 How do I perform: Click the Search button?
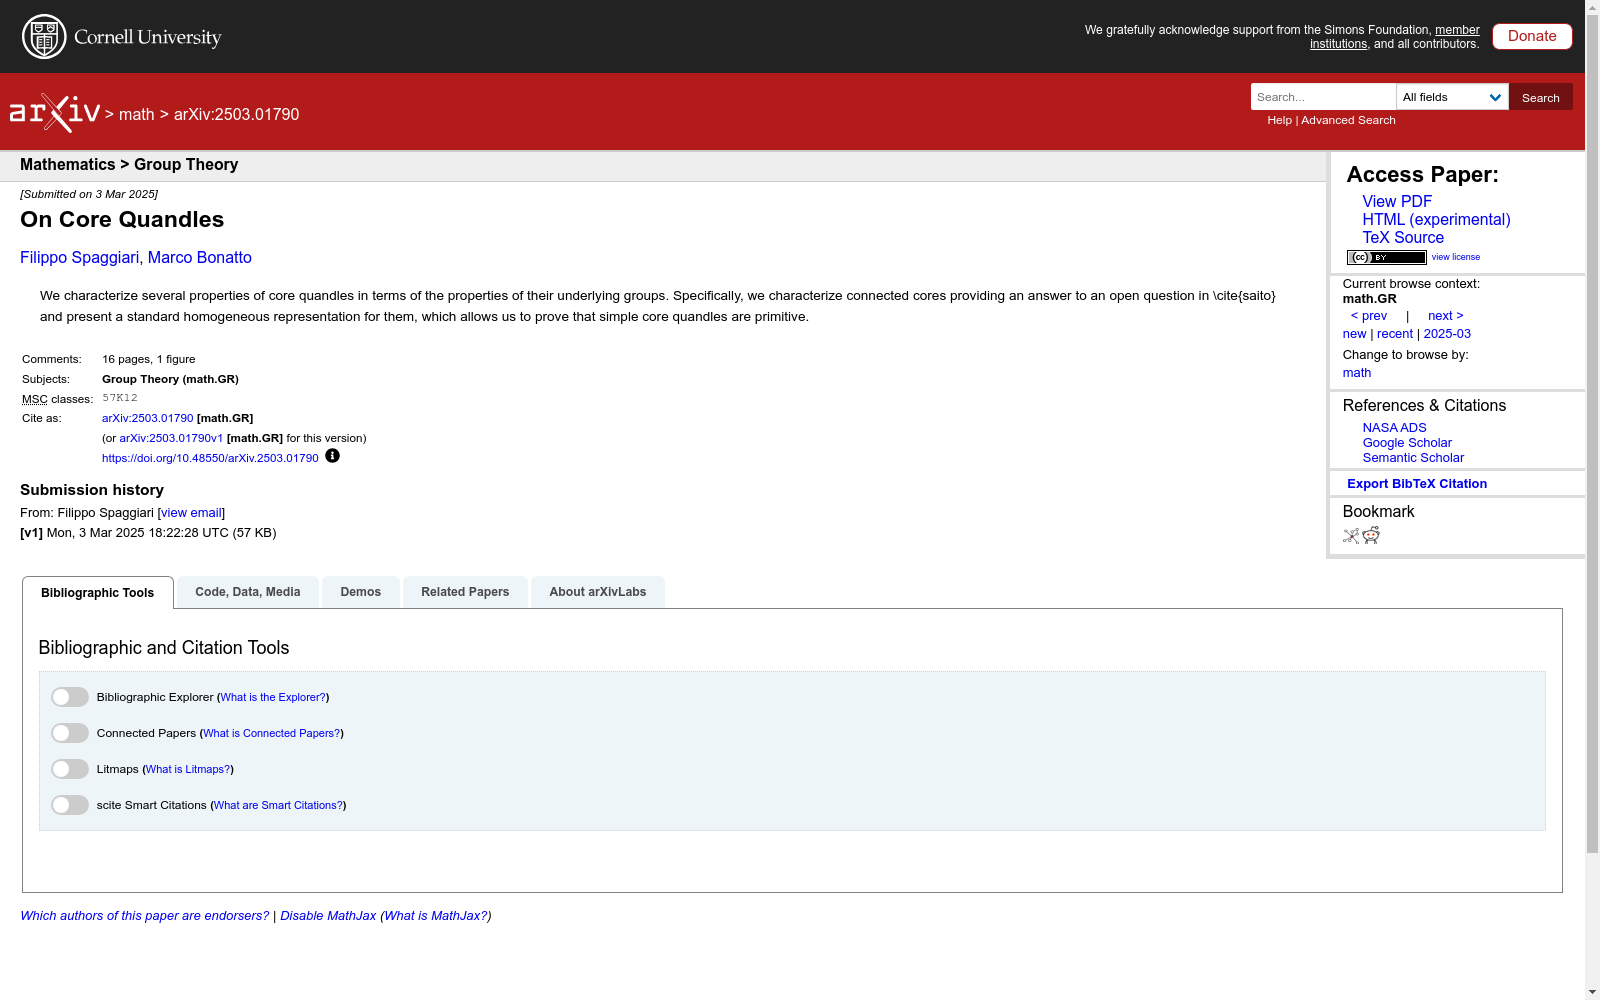[1541, 97]
